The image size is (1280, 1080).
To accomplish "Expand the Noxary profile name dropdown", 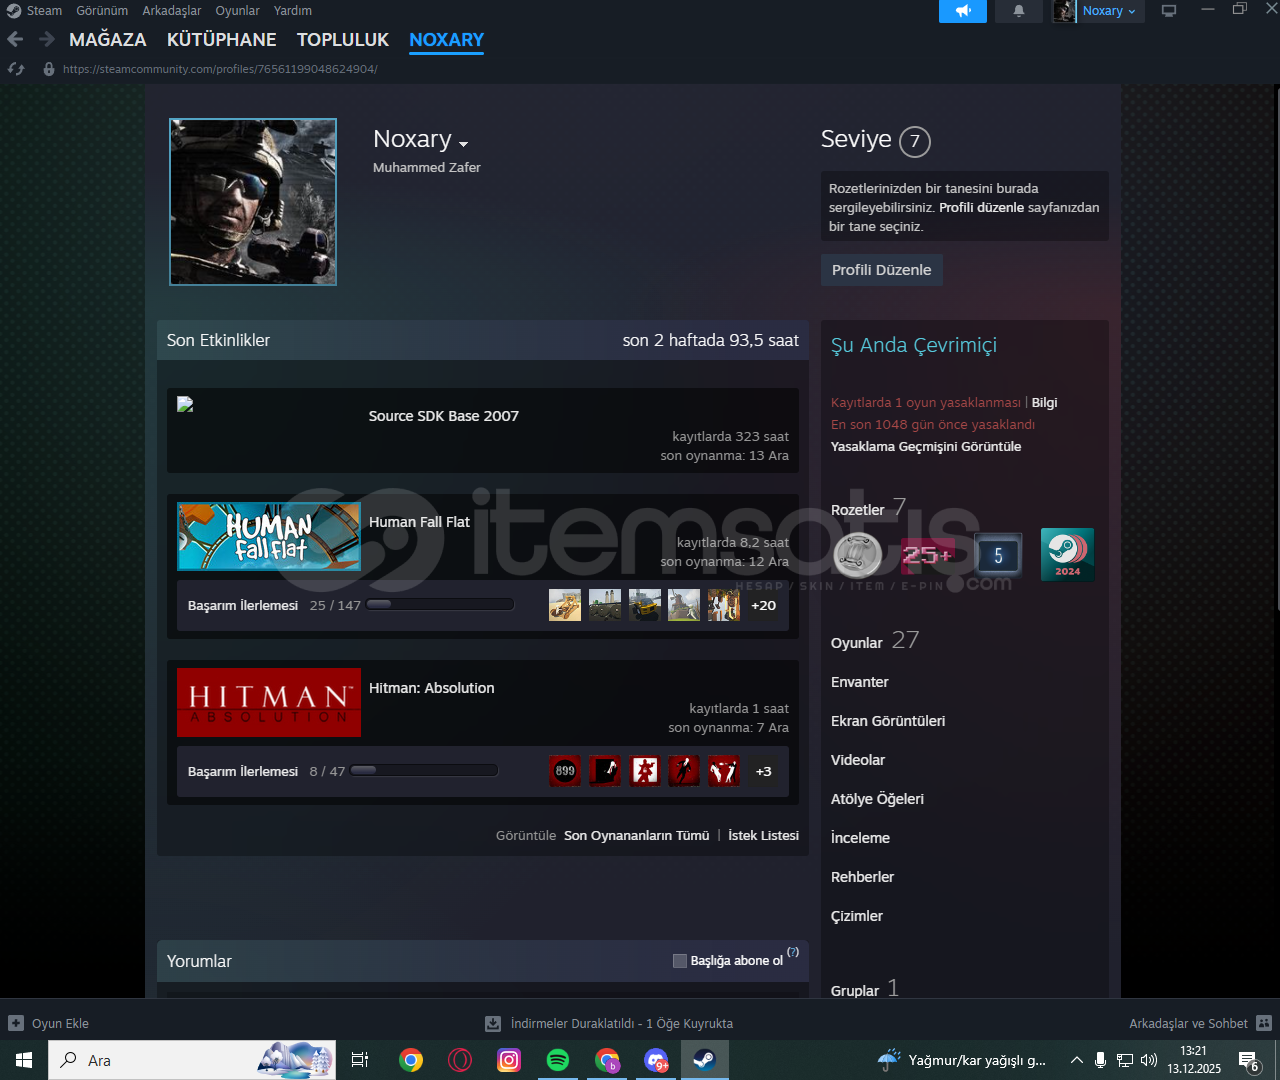I will [x=463, y=143].
